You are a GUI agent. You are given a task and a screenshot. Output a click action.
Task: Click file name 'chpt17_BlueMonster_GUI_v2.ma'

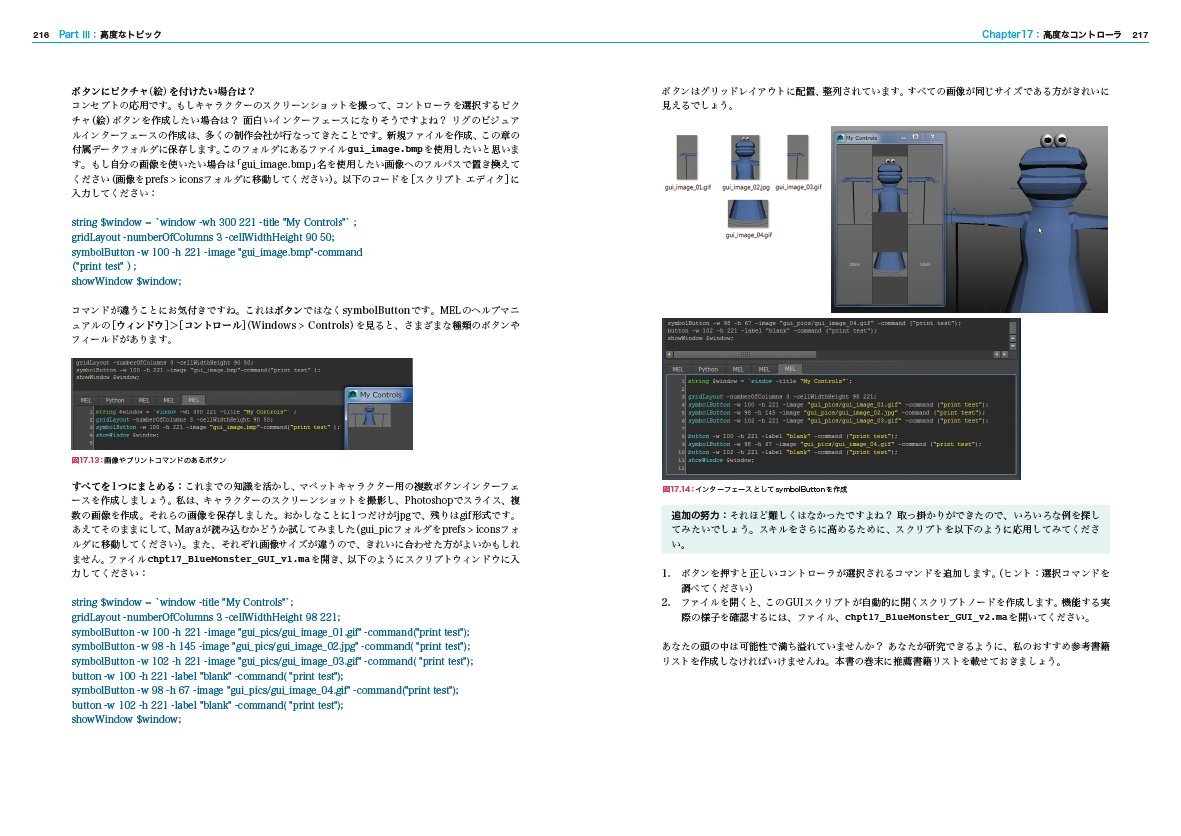tap(926, 617)
